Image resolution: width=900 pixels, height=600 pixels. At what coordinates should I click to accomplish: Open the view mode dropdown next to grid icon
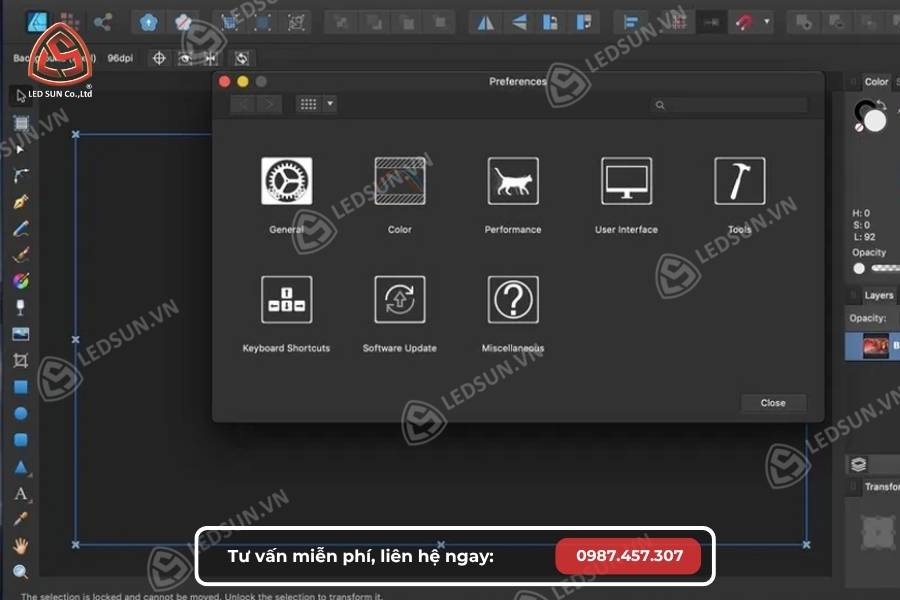pos(330,104)
